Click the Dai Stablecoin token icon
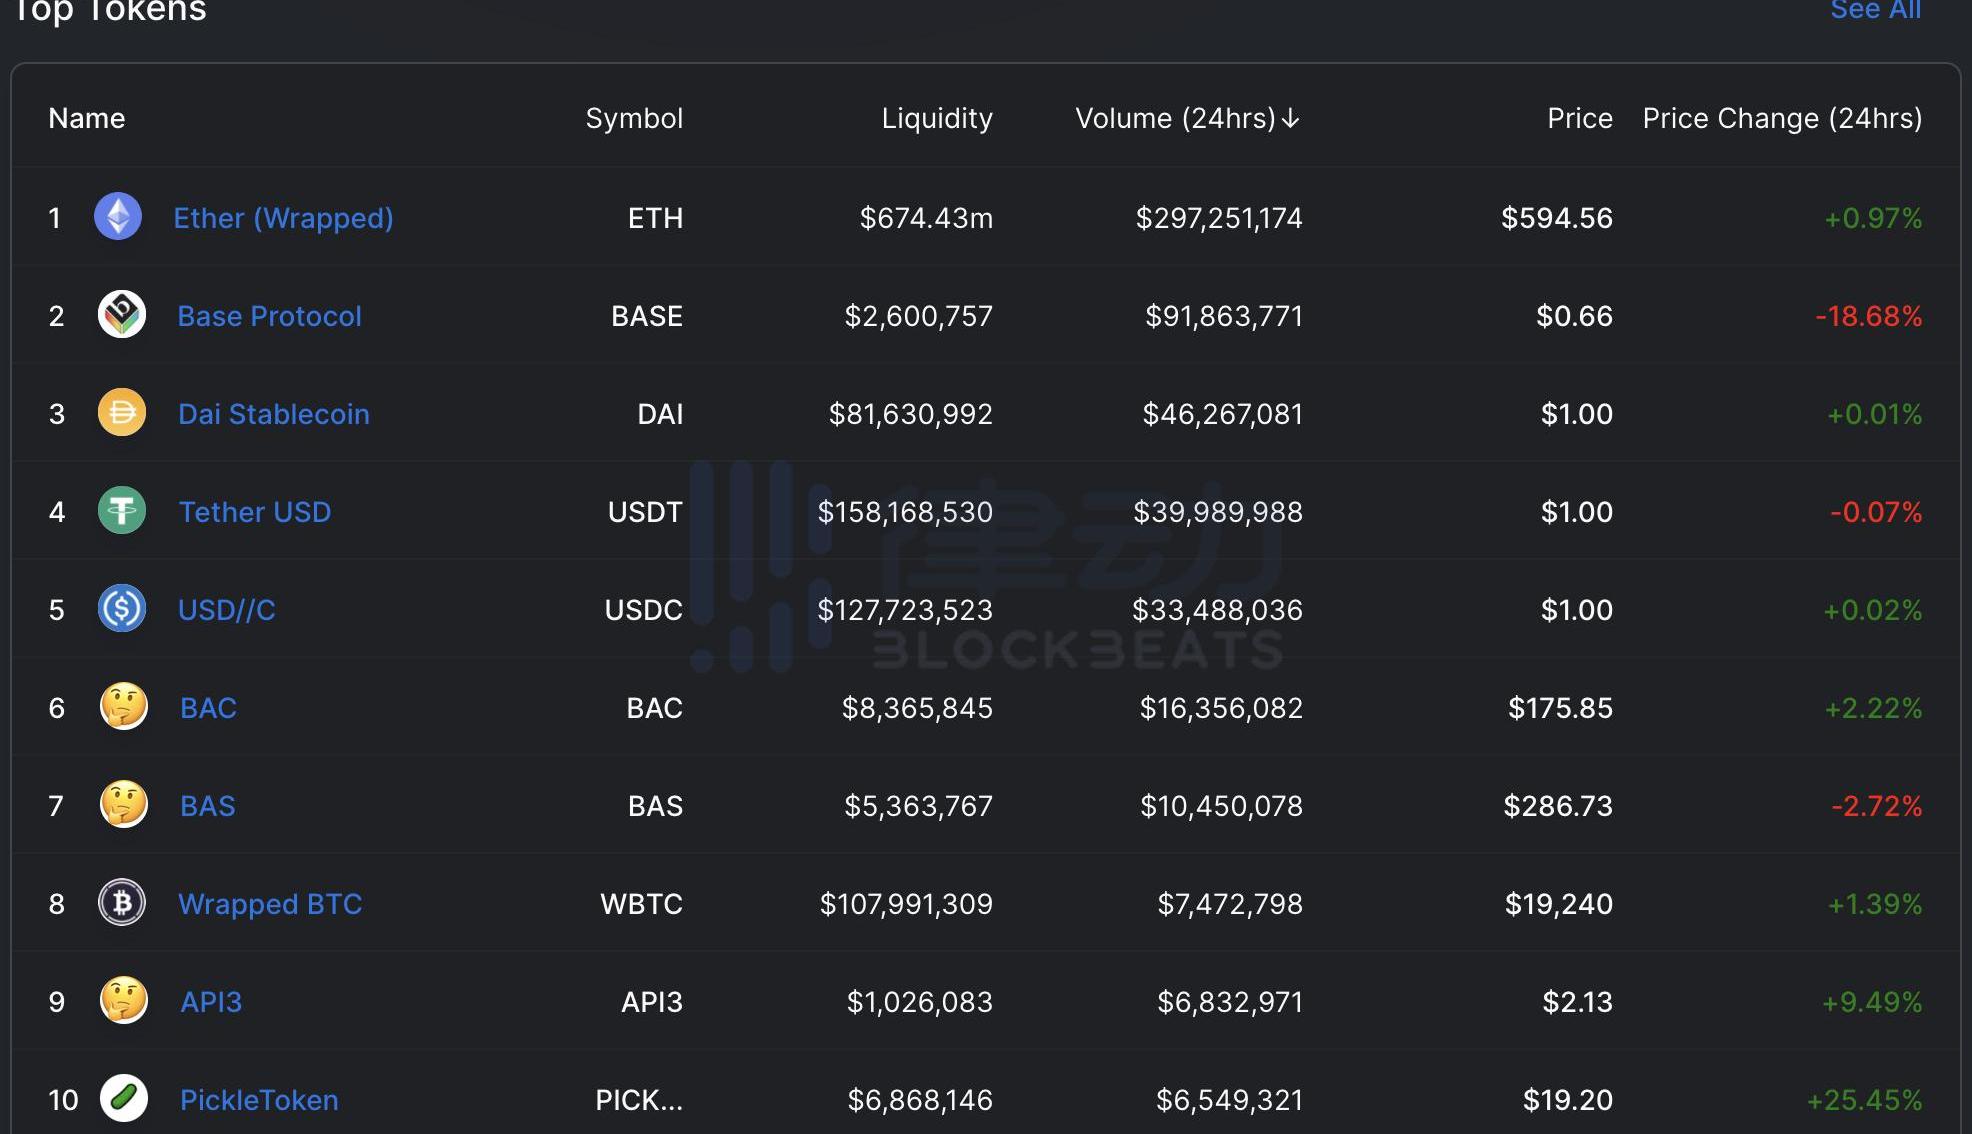Viewport: 1972px width, 1134px height. (x=122, y=412)
